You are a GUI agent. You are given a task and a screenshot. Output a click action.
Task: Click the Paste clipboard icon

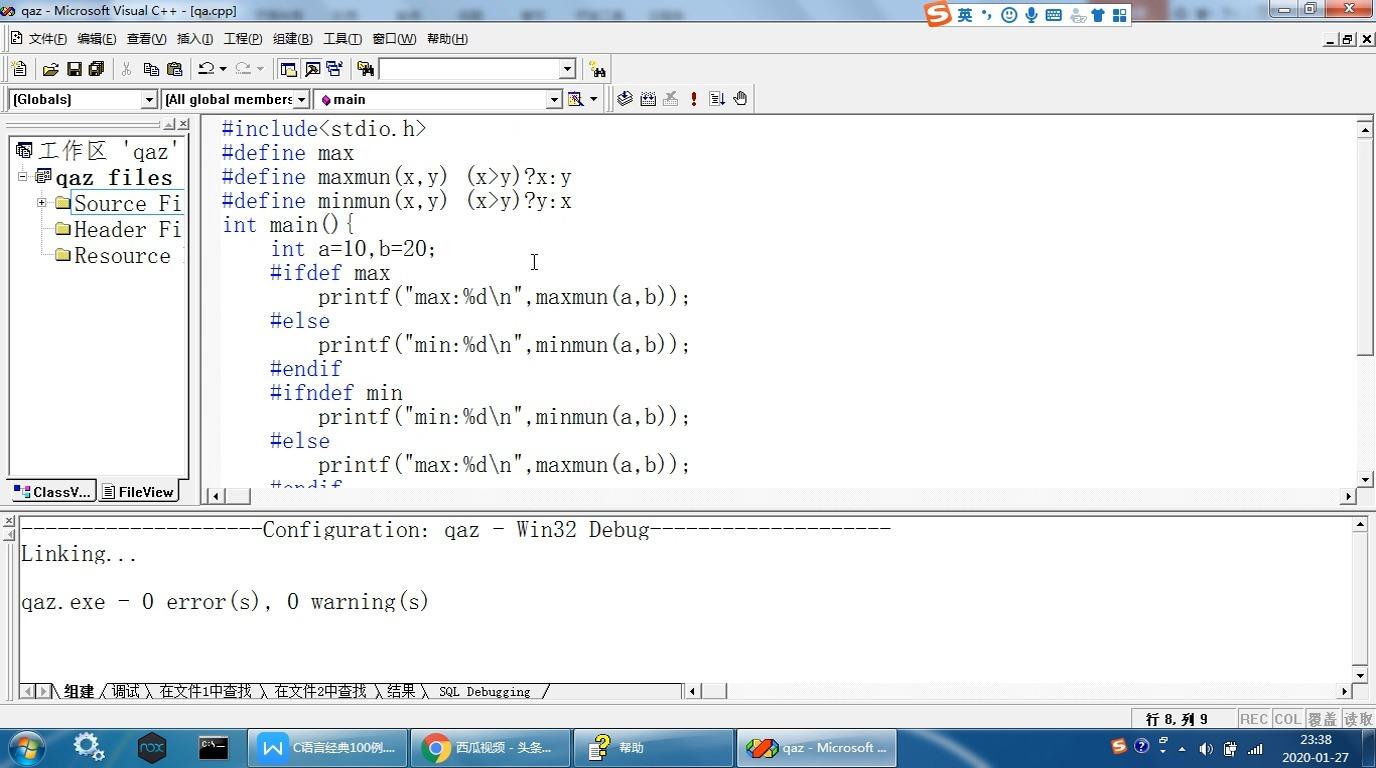tap(174, 69)
